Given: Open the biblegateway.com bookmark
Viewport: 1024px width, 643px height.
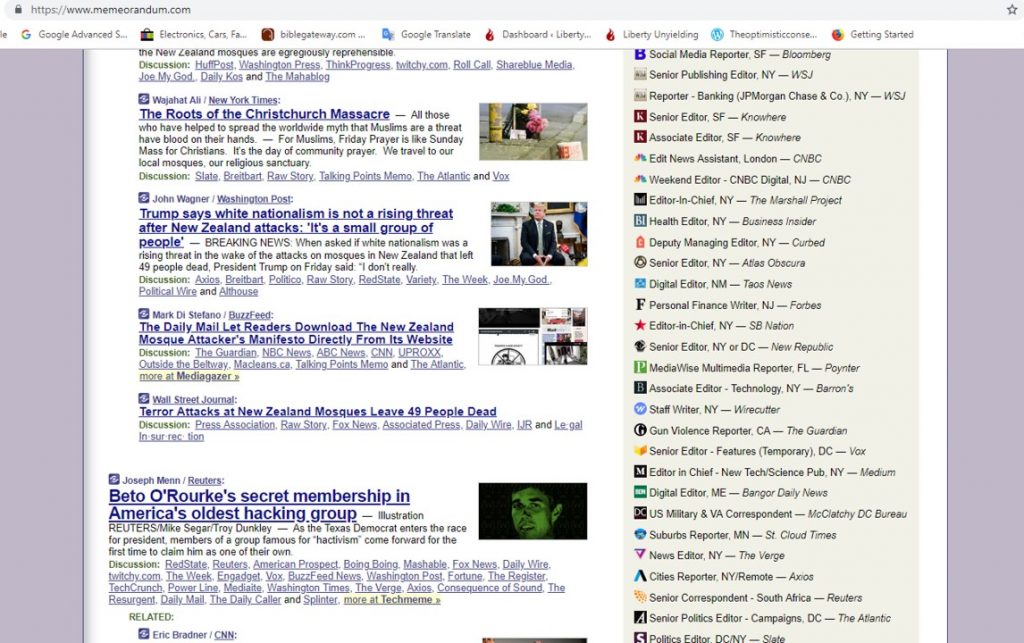Looking at the screenshot, I should tap(313, 35).
